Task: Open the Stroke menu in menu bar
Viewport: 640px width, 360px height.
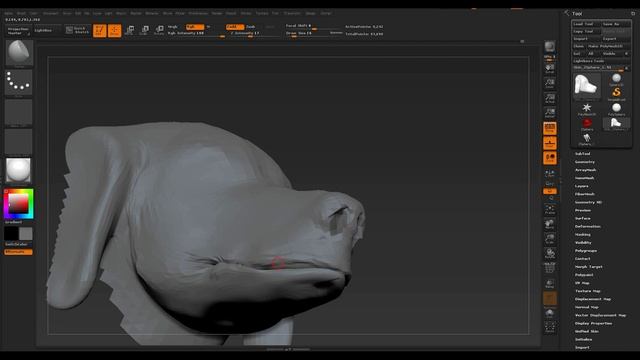Action: tap(246, 13)
